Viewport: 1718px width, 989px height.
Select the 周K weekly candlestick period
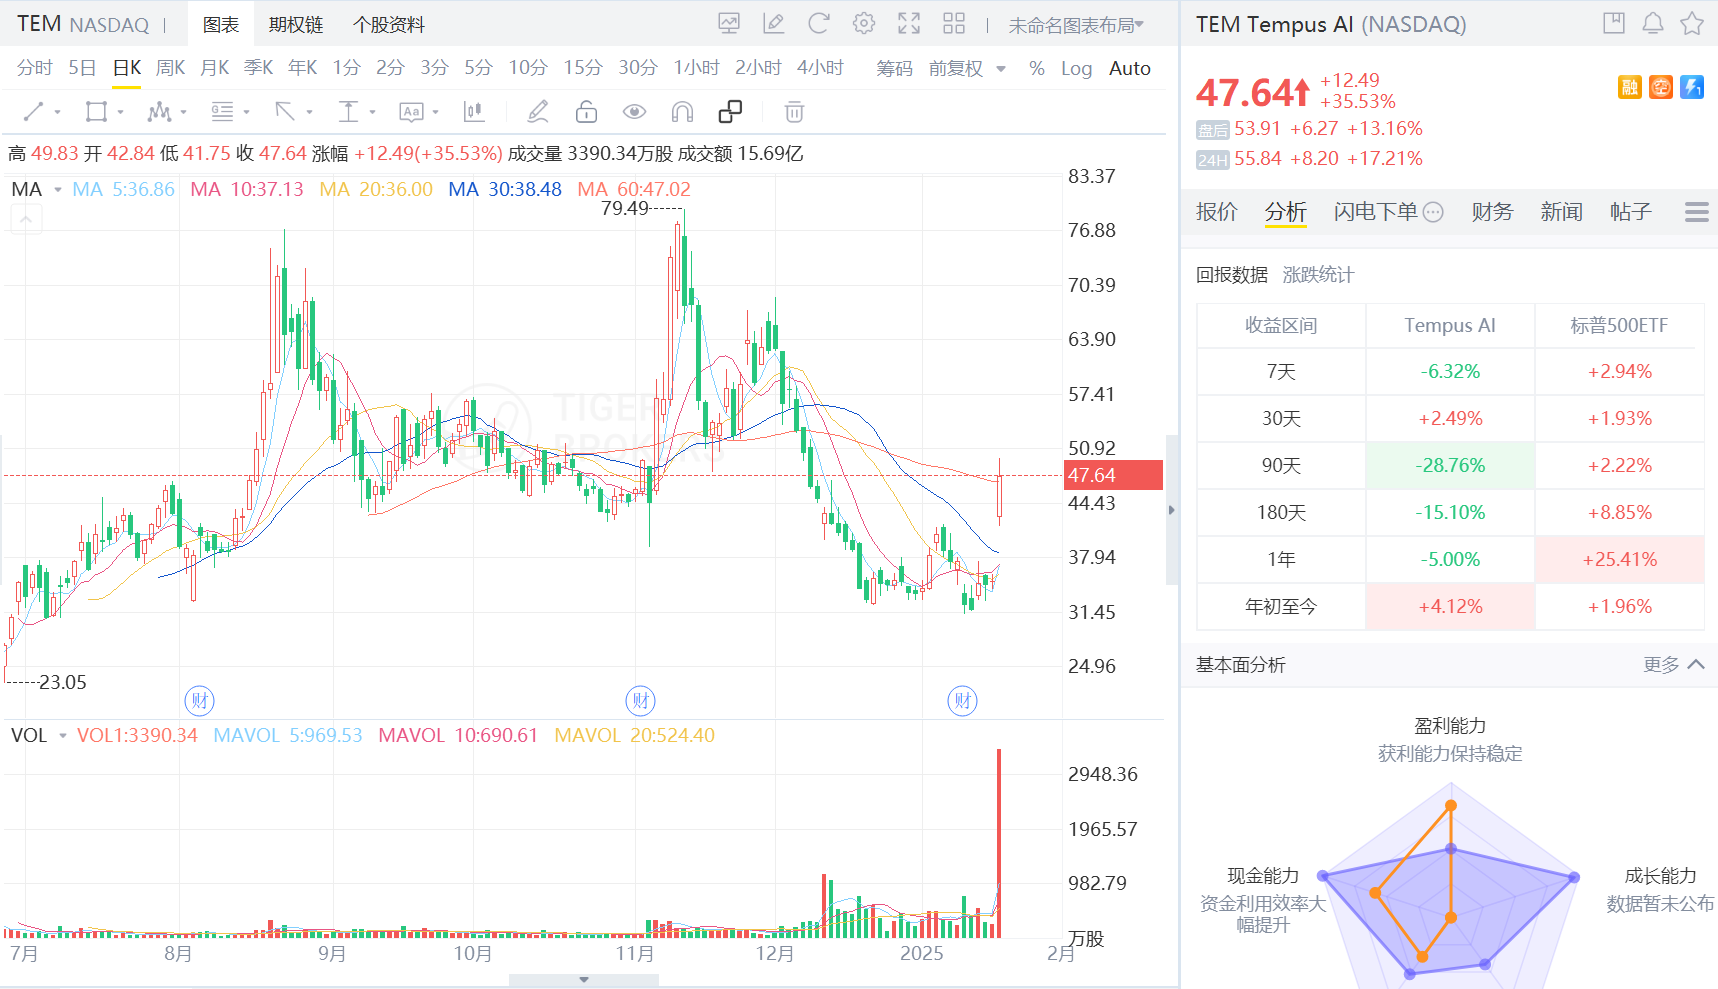[x=171, y=68]
